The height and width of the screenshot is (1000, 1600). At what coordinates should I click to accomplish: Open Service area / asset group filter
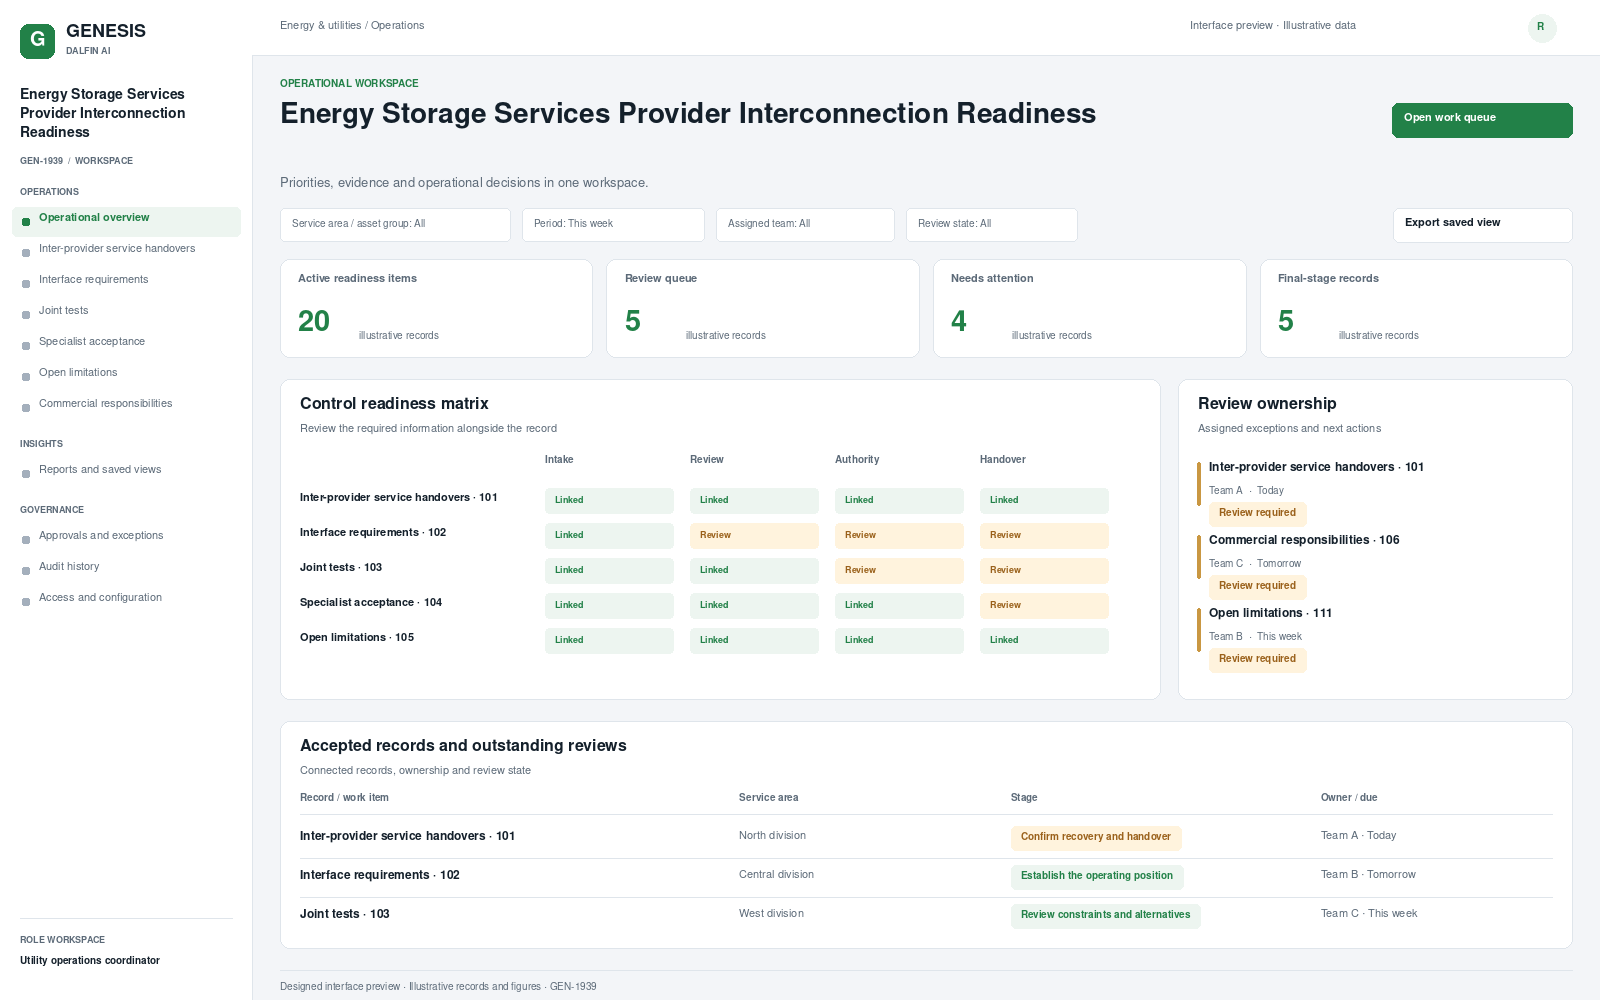[x=395, y=225]
